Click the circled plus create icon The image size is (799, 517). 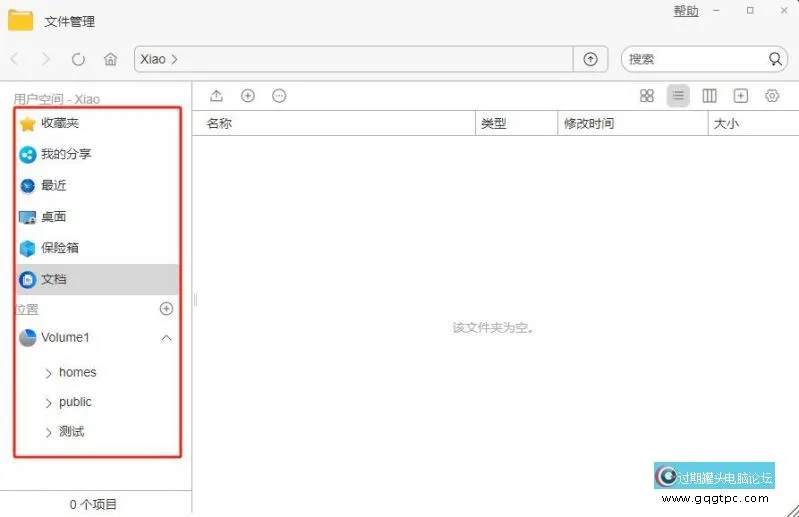(x=248, y=95)
